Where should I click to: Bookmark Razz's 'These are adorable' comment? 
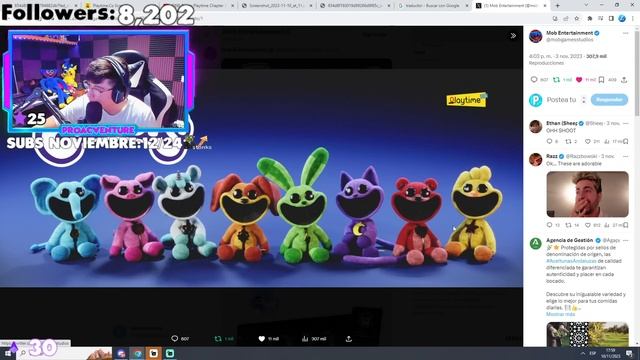tap(626, 225)
